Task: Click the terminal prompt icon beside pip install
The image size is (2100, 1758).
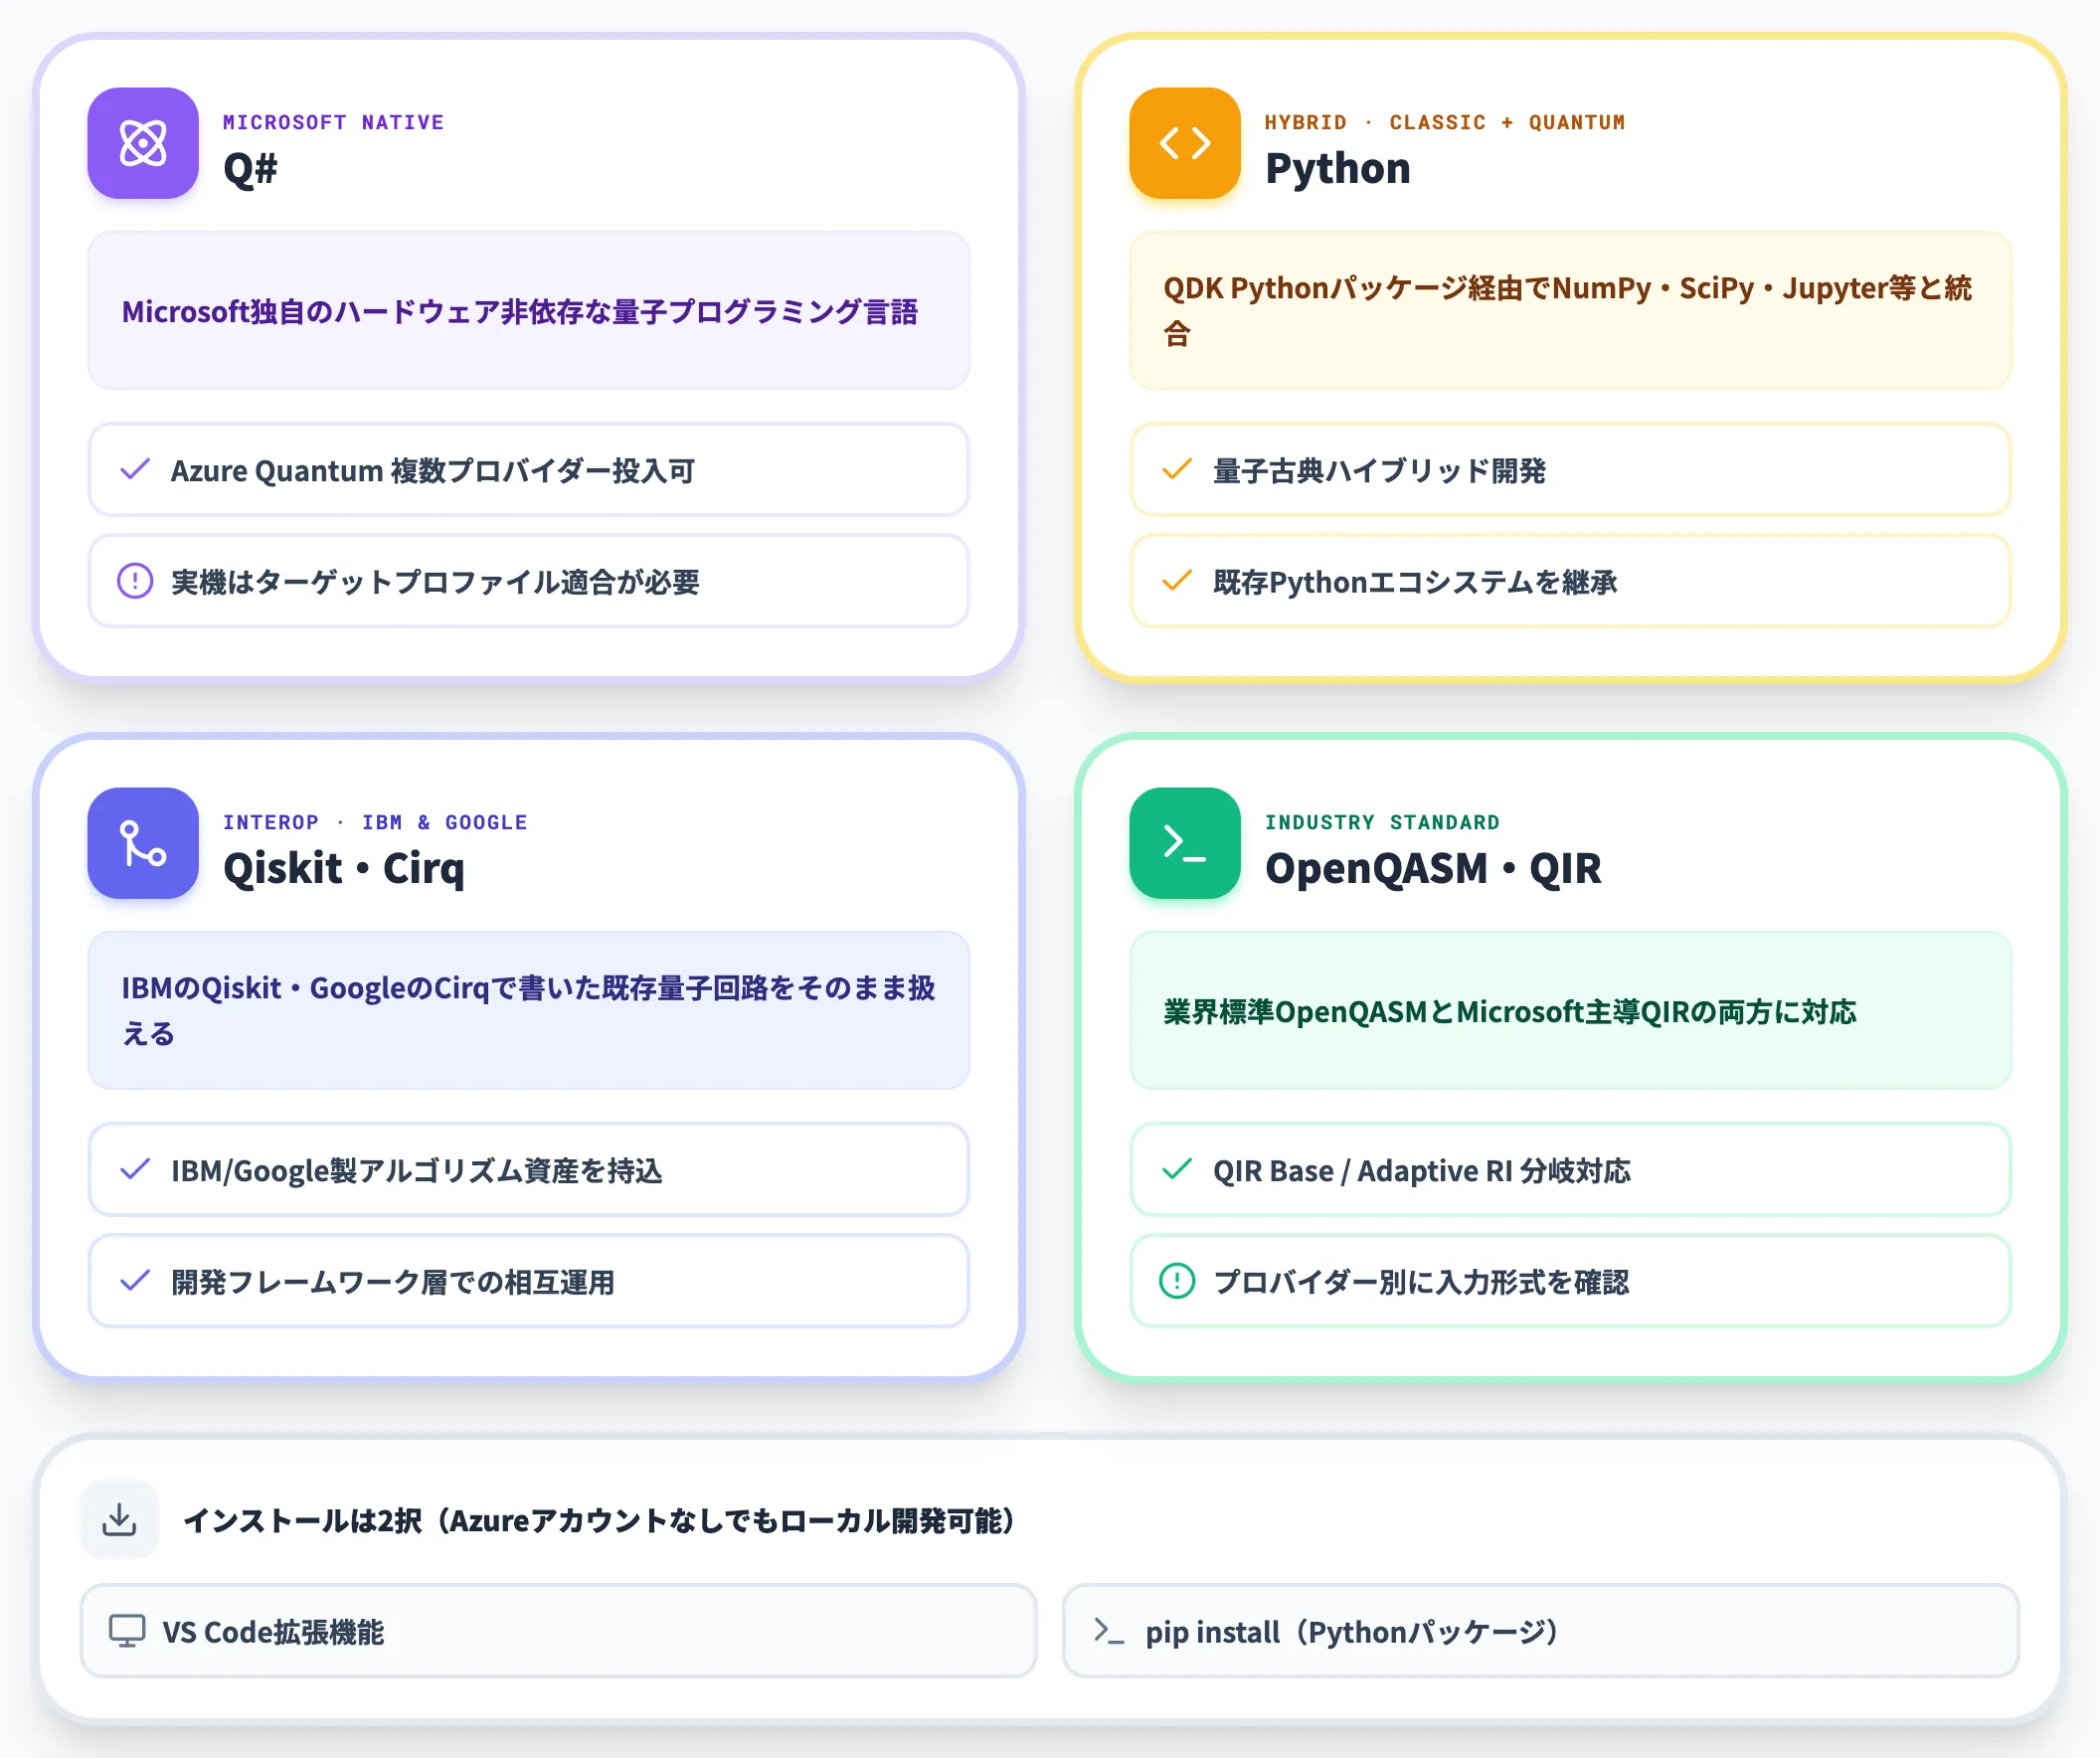Action: 1109,1631
